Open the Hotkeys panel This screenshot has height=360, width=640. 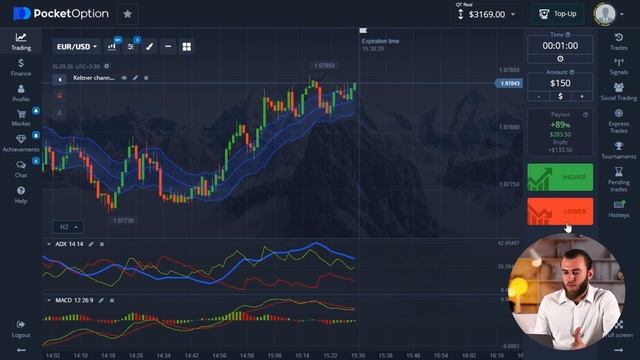(619, 209)
